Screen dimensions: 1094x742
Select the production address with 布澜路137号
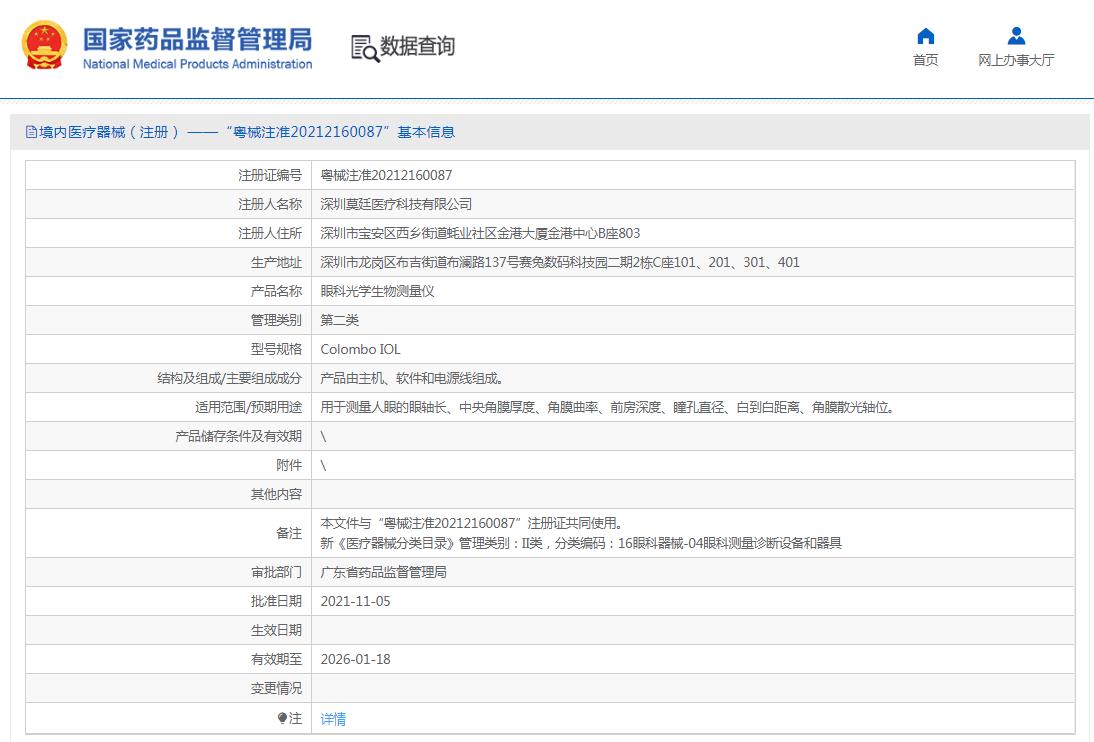[560, 262]
